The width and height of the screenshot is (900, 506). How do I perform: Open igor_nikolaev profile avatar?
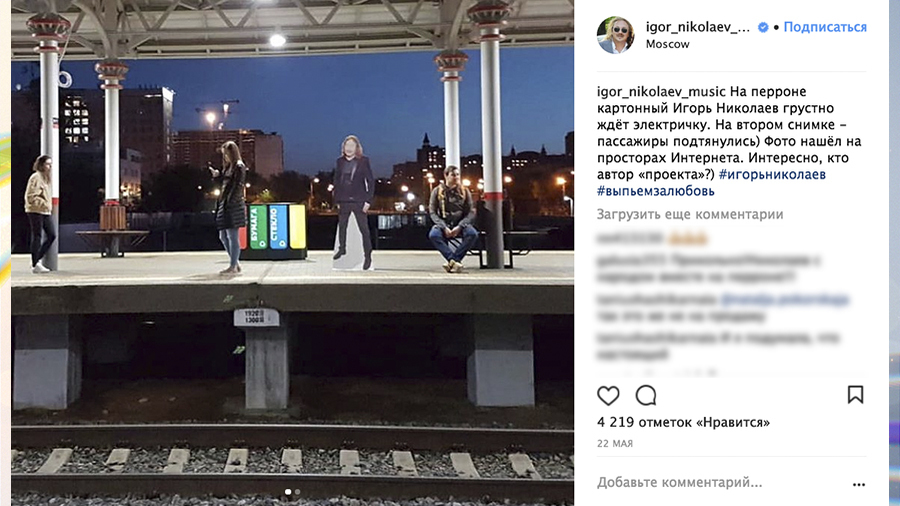(615, 35)
